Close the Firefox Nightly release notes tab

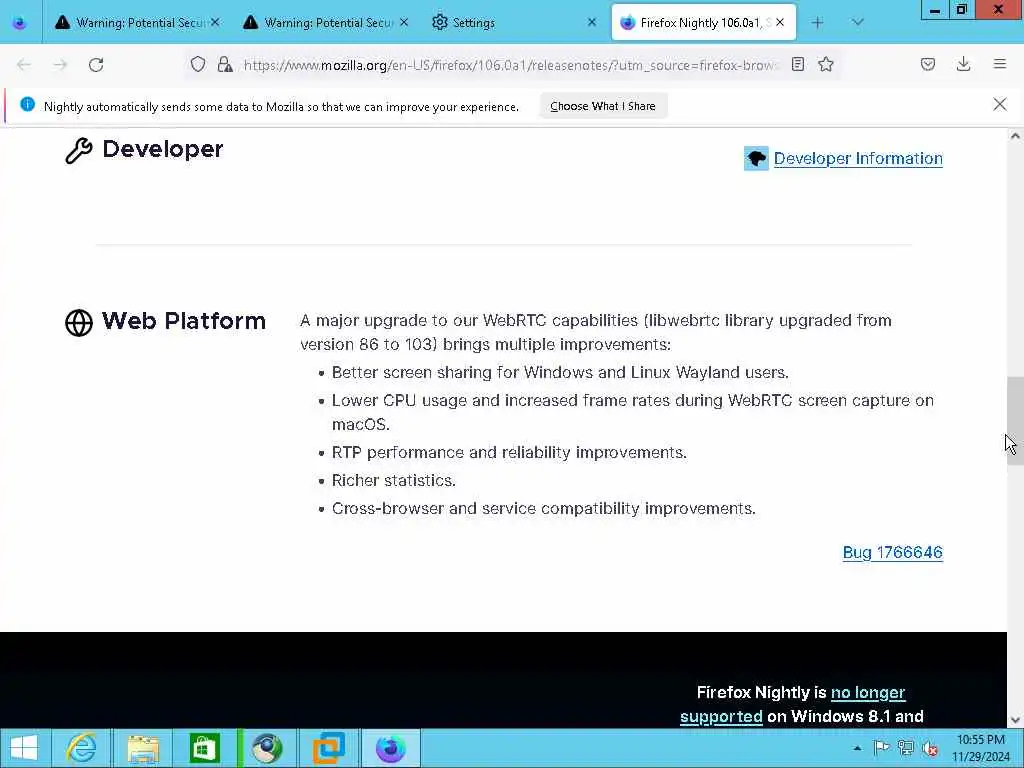pos(780,23)
